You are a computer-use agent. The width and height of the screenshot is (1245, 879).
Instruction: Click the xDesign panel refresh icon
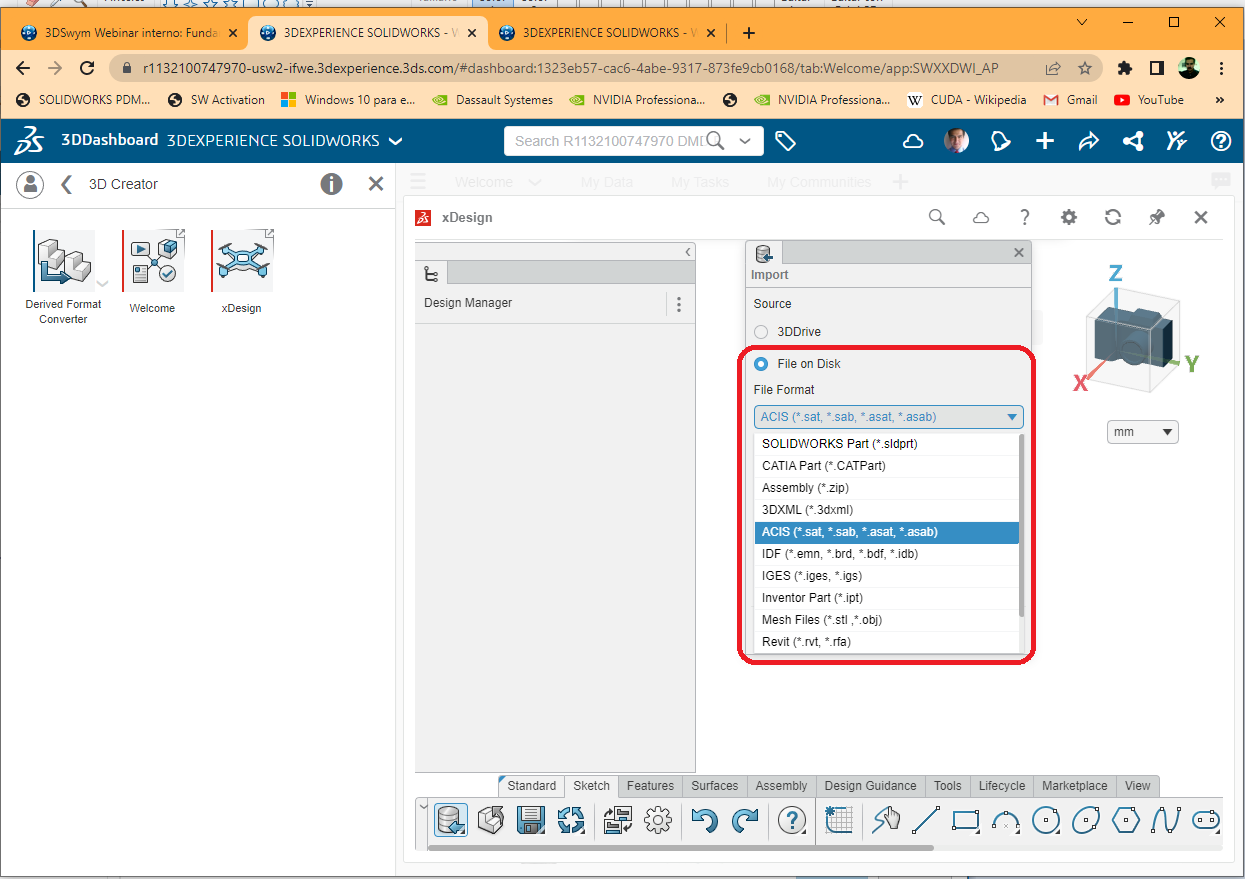(1113, 217)
